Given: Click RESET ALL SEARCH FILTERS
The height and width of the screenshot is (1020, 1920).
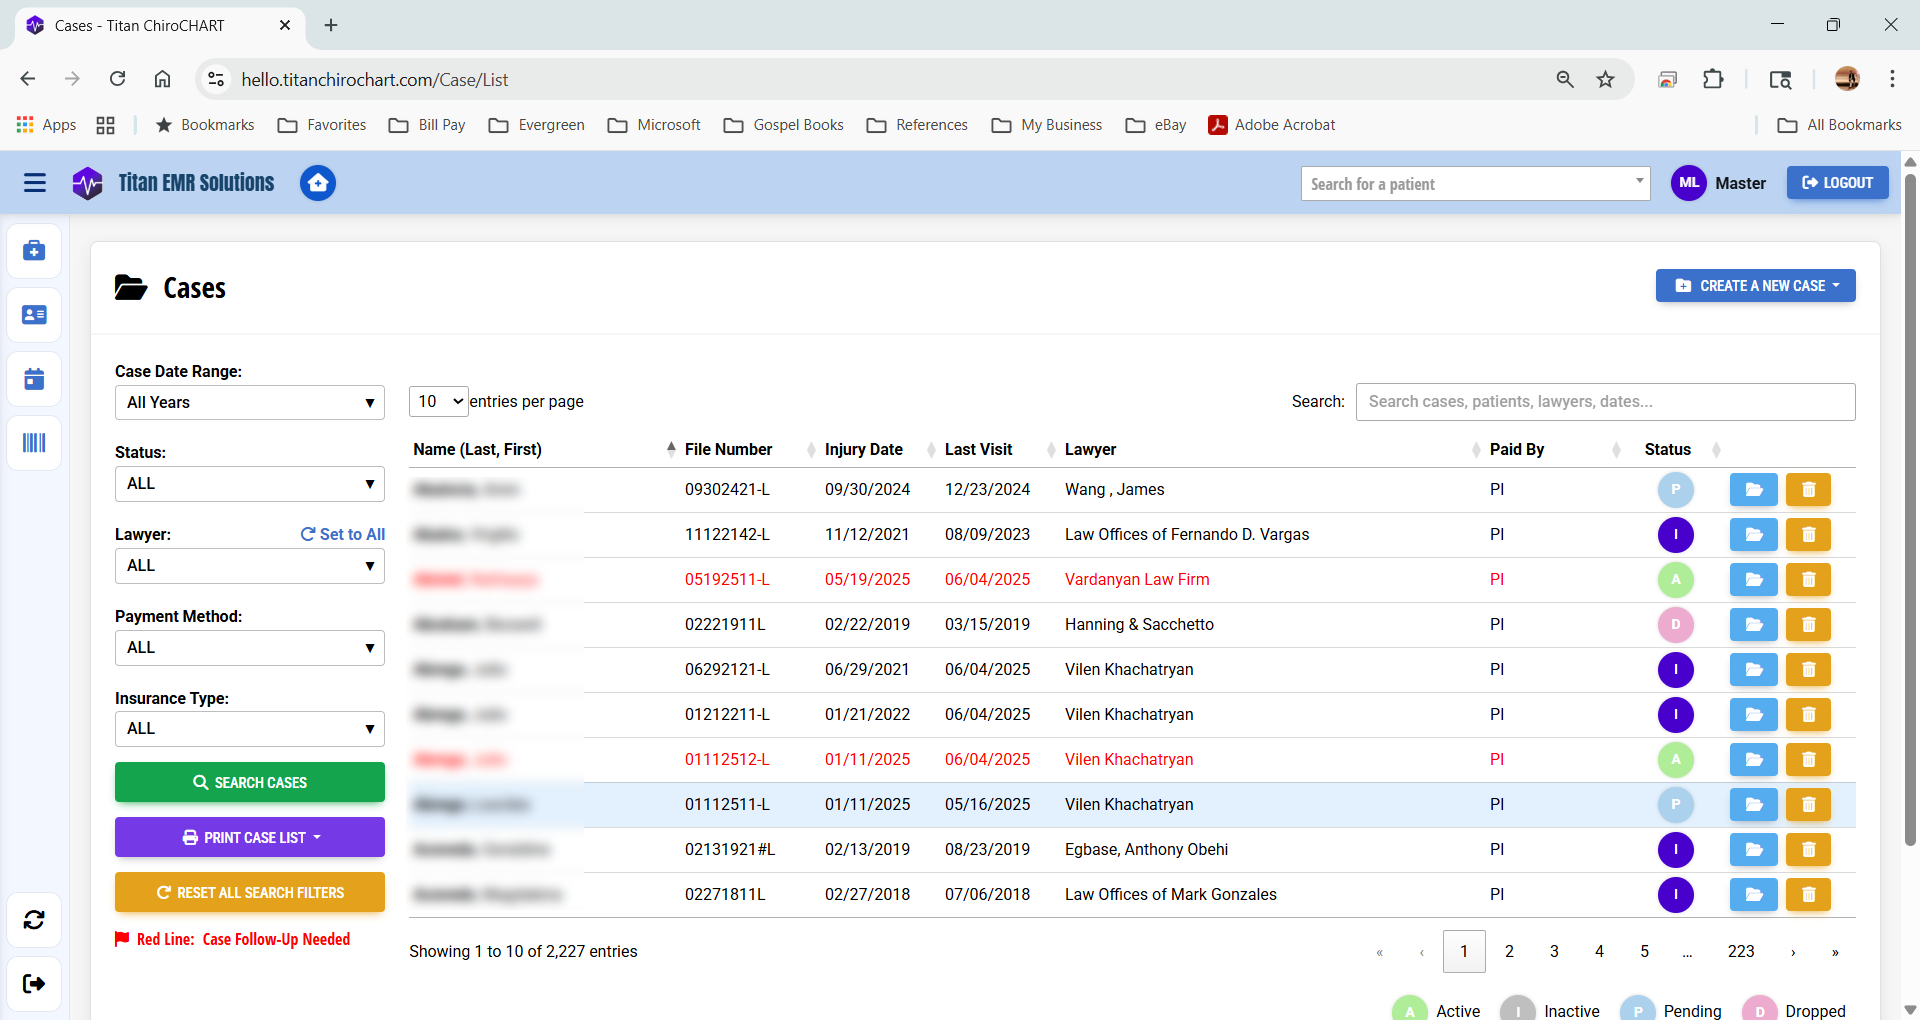Looking at the screenshot, I should [249, 892].
